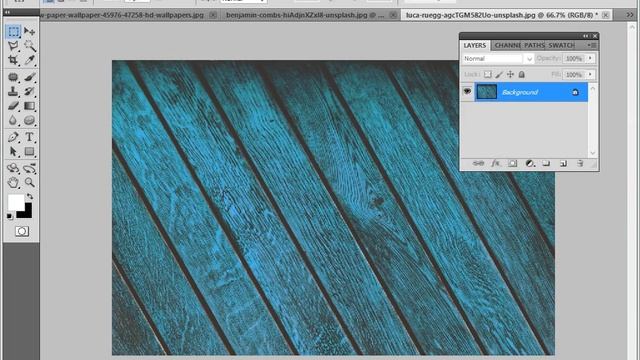Select the Hand tool
This screenshot has width=640, height=360.
coord(13,182)
